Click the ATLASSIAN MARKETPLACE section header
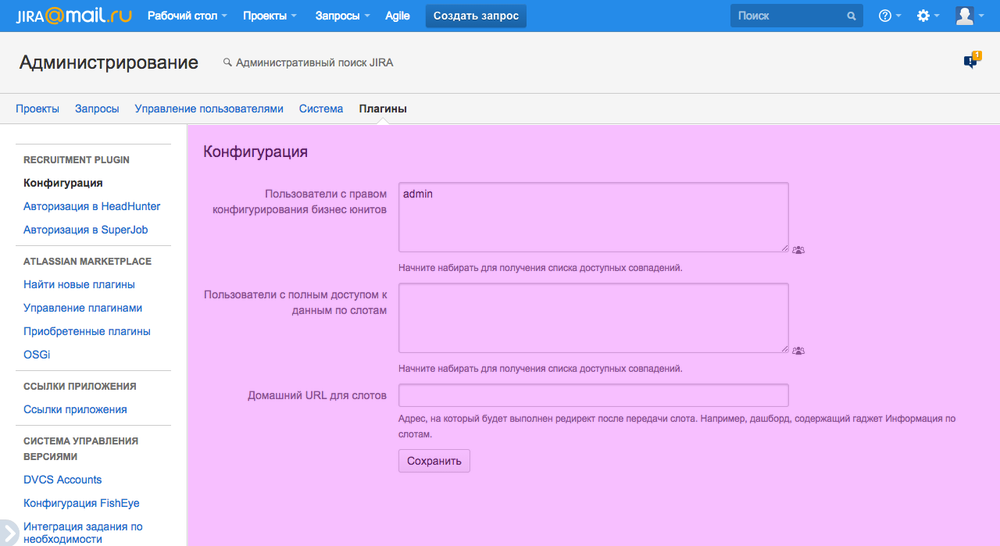 click(87, 262)
